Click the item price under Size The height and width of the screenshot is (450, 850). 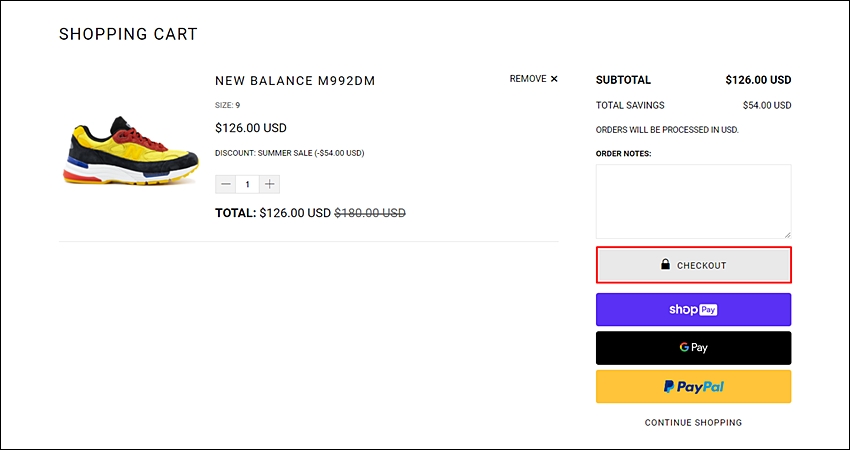[251, 128]
